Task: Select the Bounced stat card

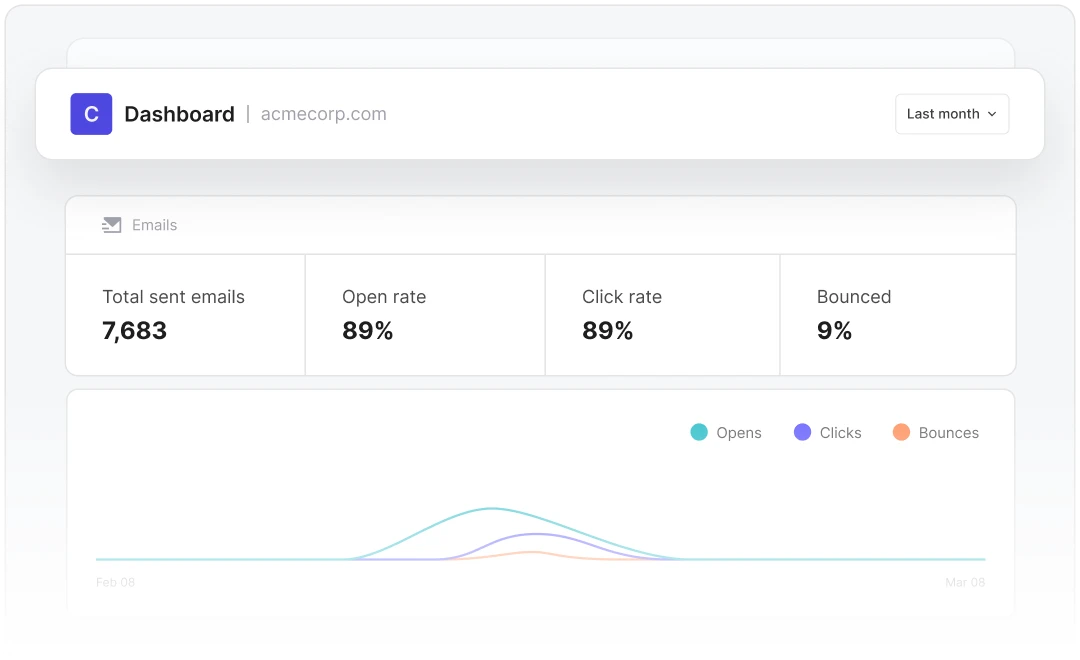Action: pos(897,315)
